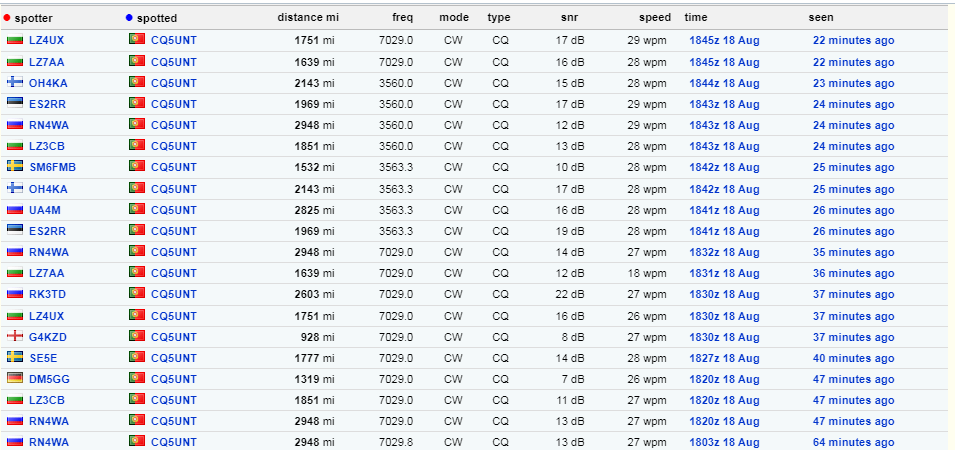Click the freq column header
The height and width of the screenshot is (450, 955).
403,18
